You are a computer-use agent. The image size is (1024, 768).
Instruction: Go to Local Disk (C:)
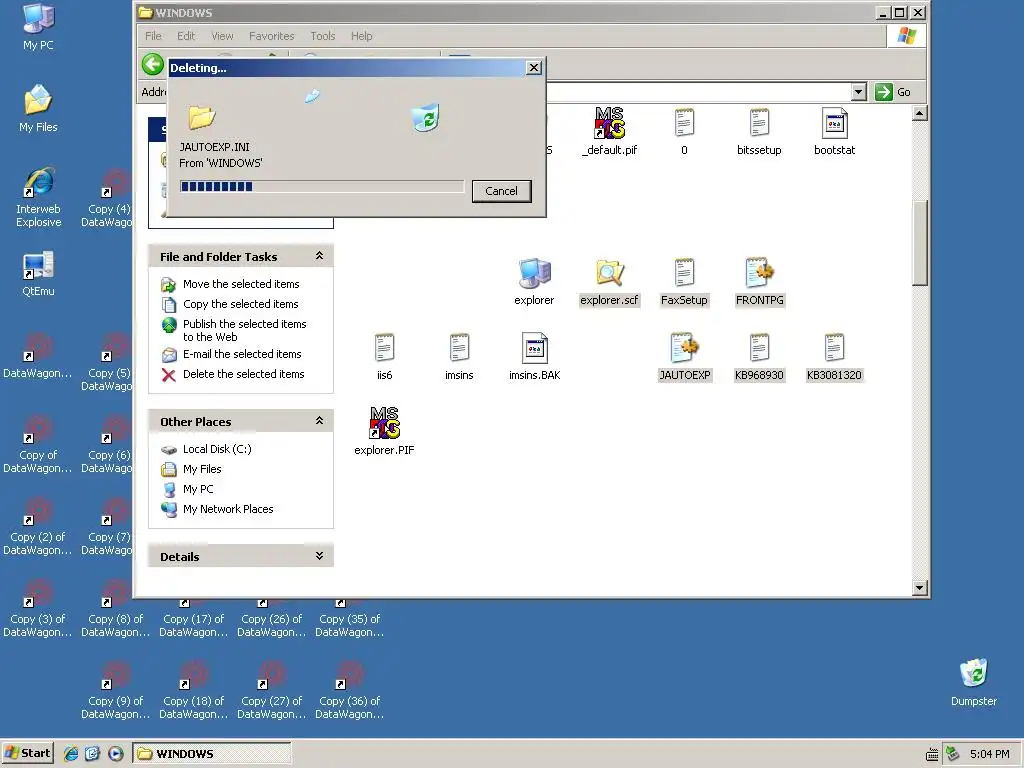coord(217,449)
